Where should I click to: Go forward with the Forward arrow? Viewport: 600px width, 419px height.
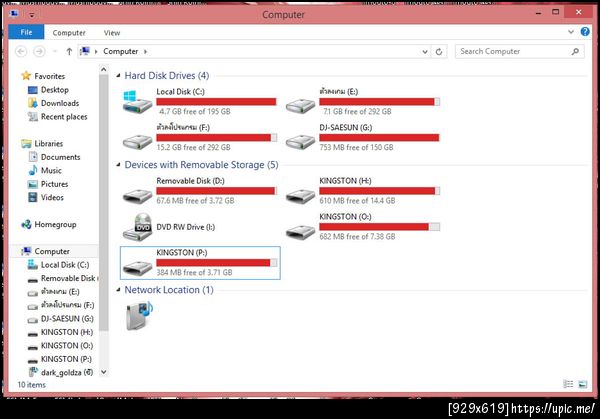[x=39, y=51]
